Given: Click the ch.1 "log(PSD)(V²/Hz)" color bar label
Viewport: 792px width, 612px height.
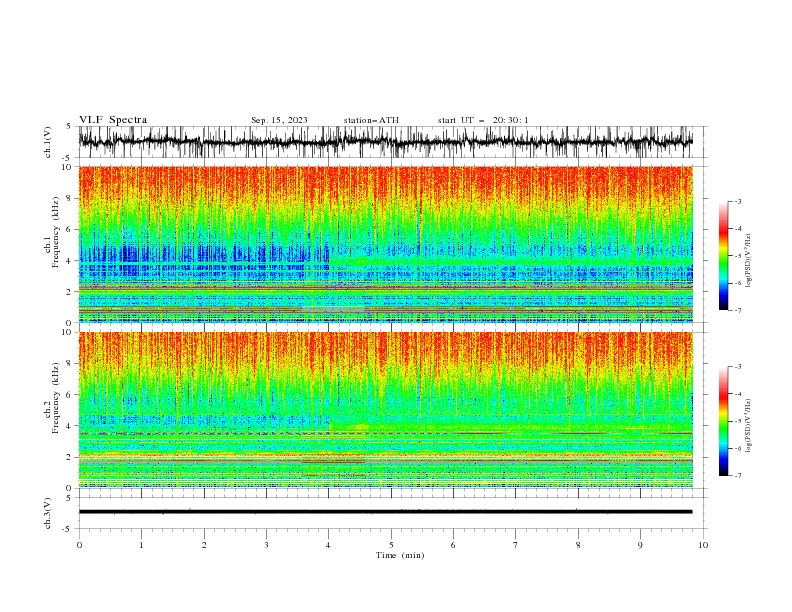Looking at the screenshot, I should point(749,261).
